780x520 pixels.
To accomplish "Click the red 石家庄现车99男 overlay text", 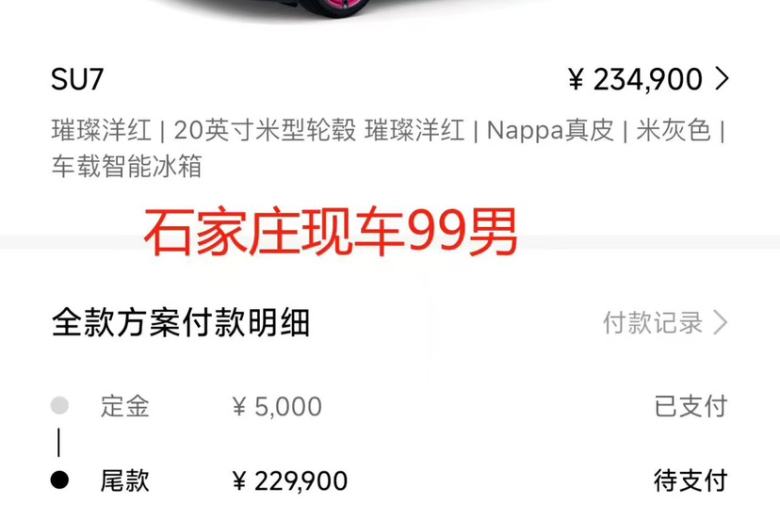I will pyautogui.click(x=331, y=232).
